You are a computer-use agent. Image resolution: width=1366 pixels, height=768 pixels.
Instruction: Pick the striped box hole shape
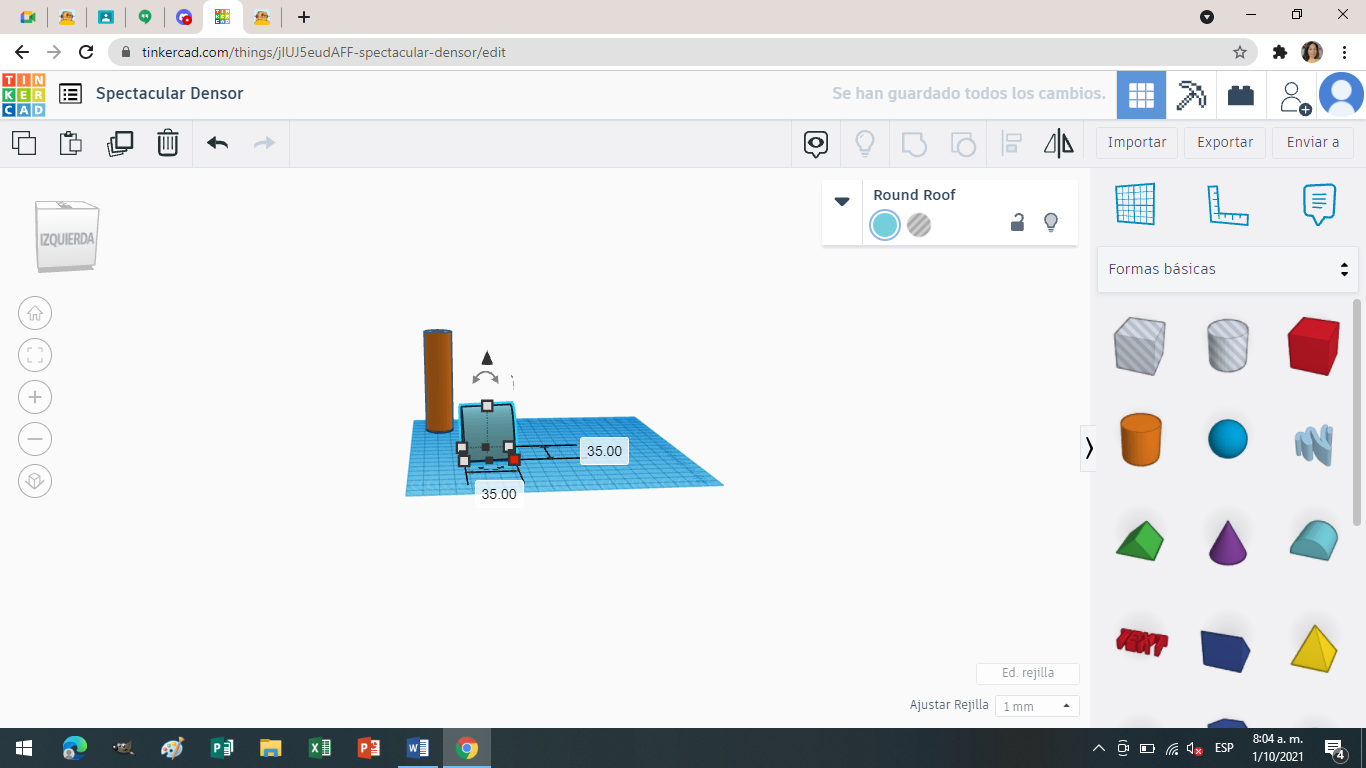click(1139, 345)
